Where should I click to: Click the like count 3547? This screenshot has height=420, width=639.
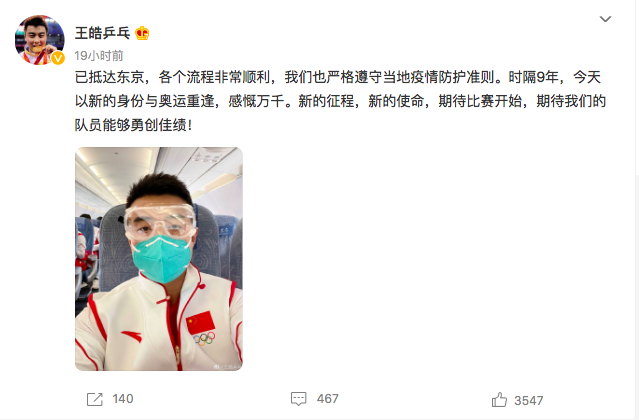coord(529,400)
